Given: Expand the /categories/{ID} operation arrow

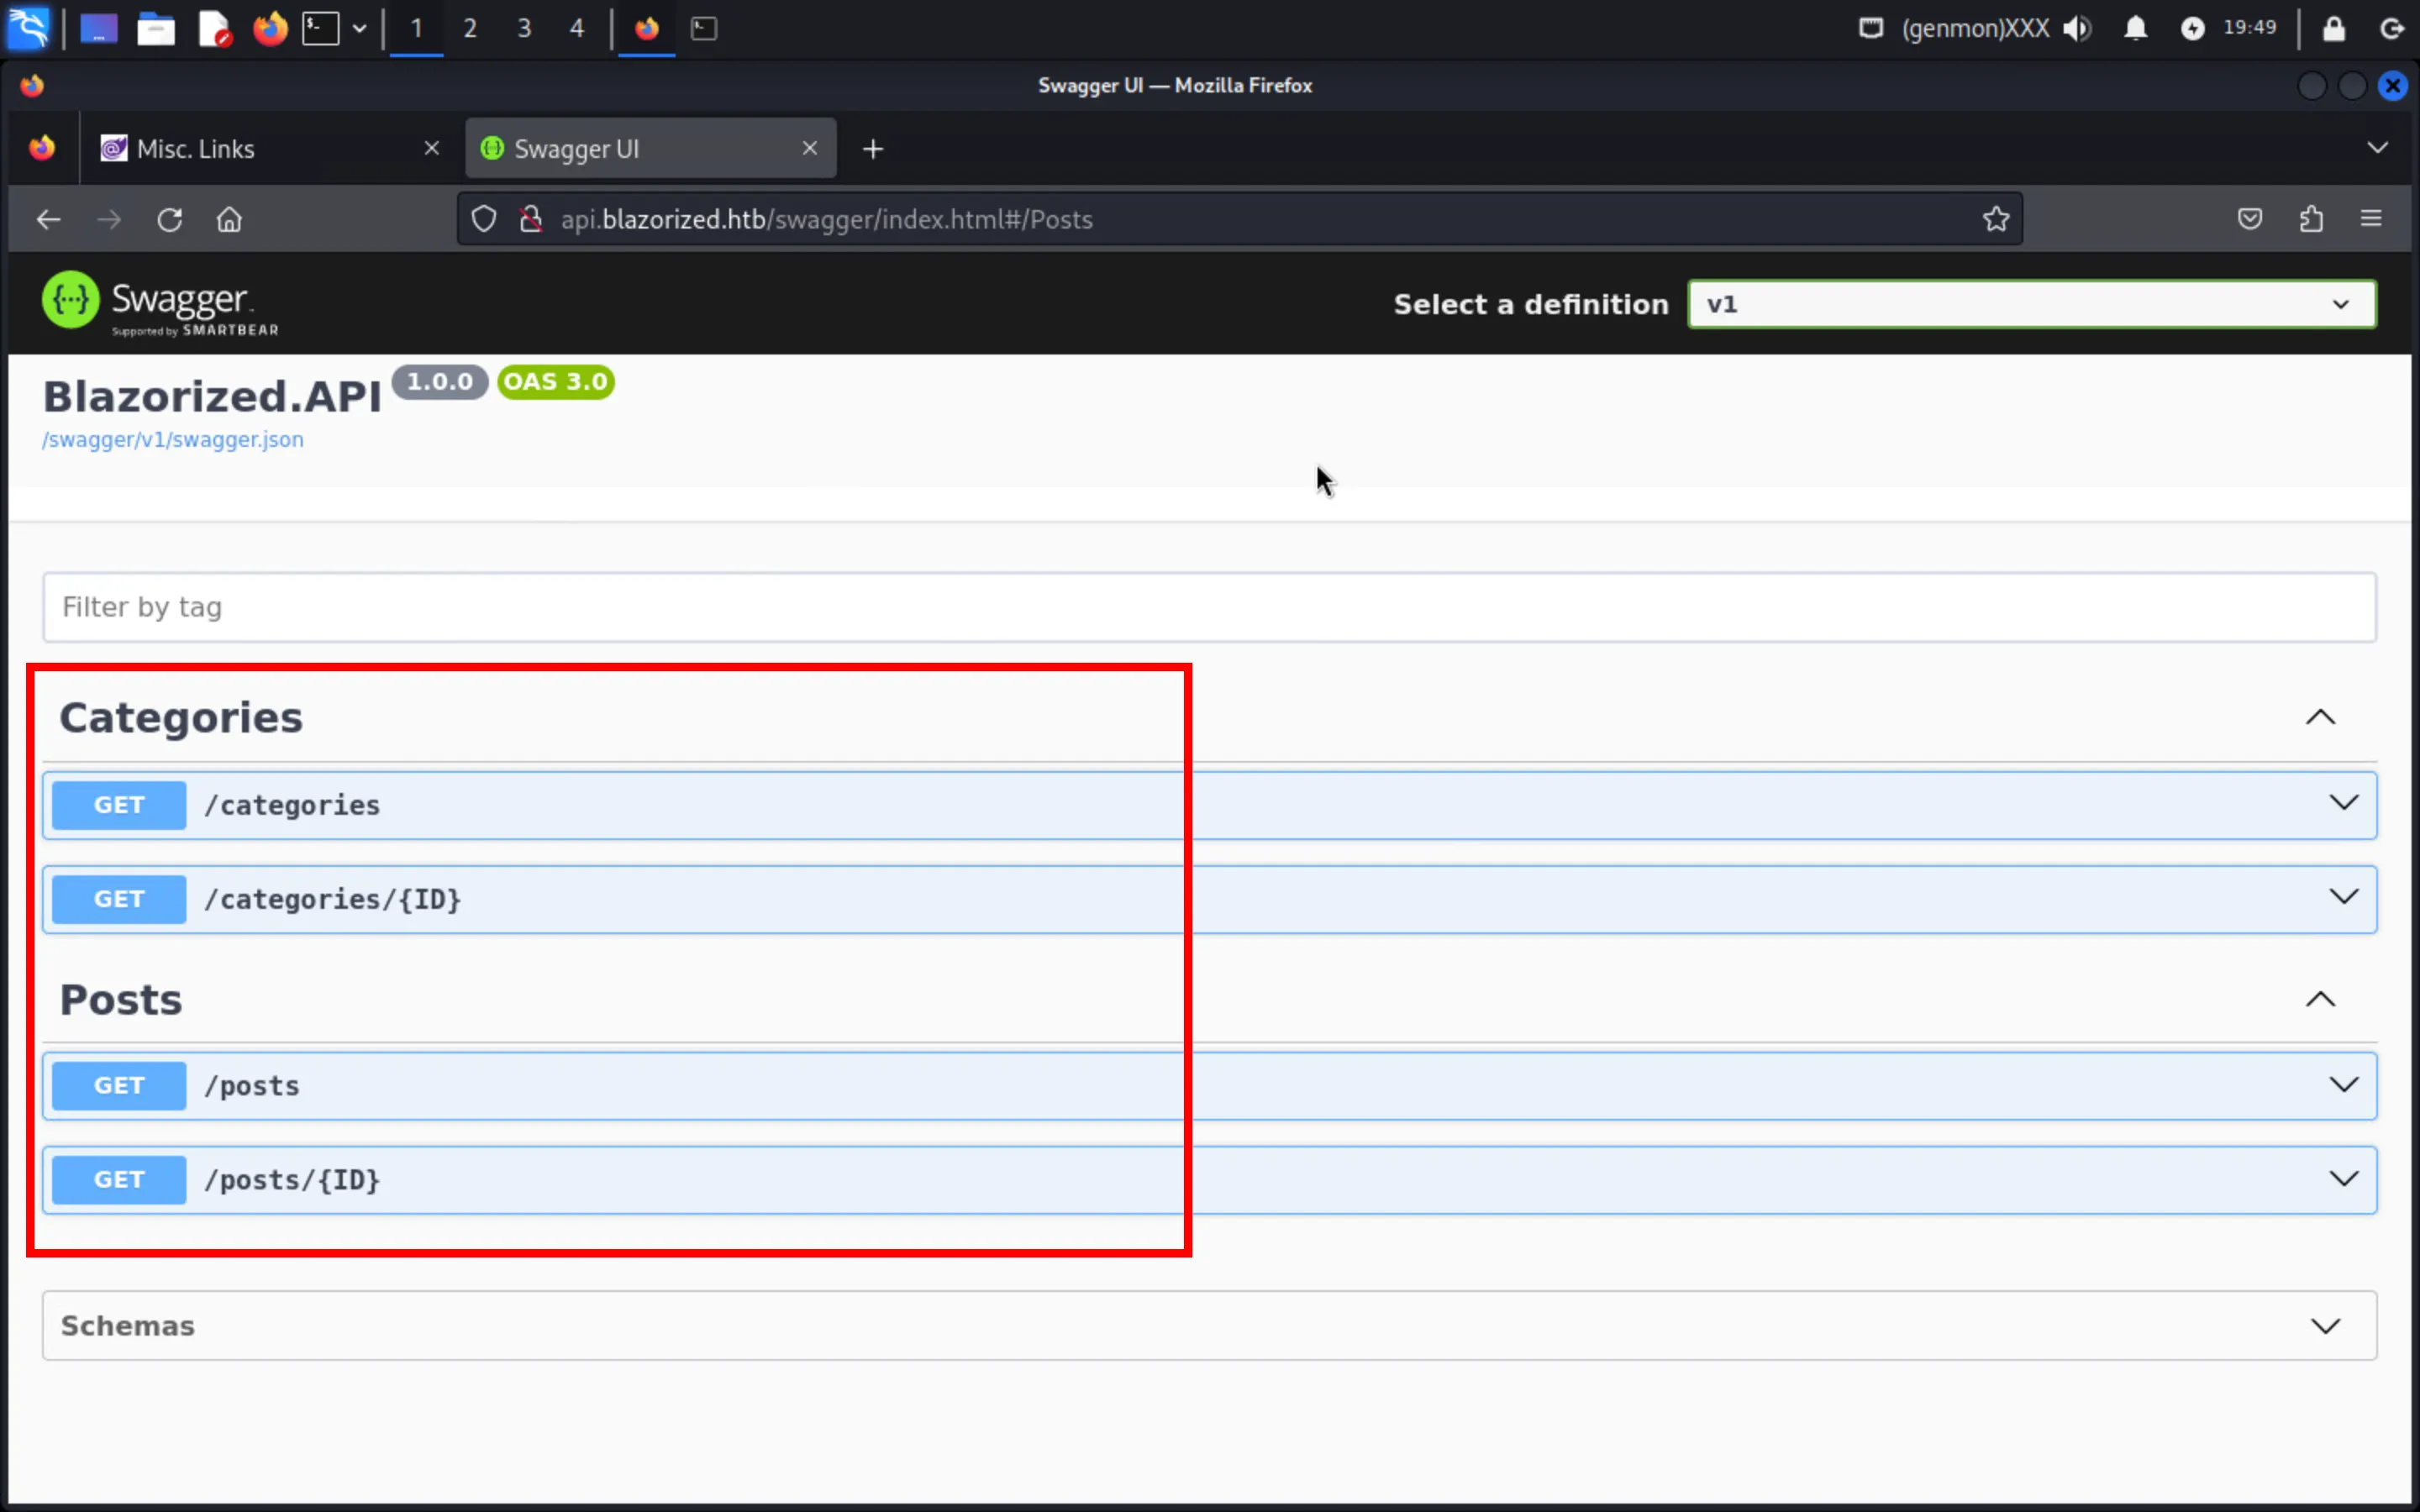Looking at the screenshot, I should [x=2343, y=897].
